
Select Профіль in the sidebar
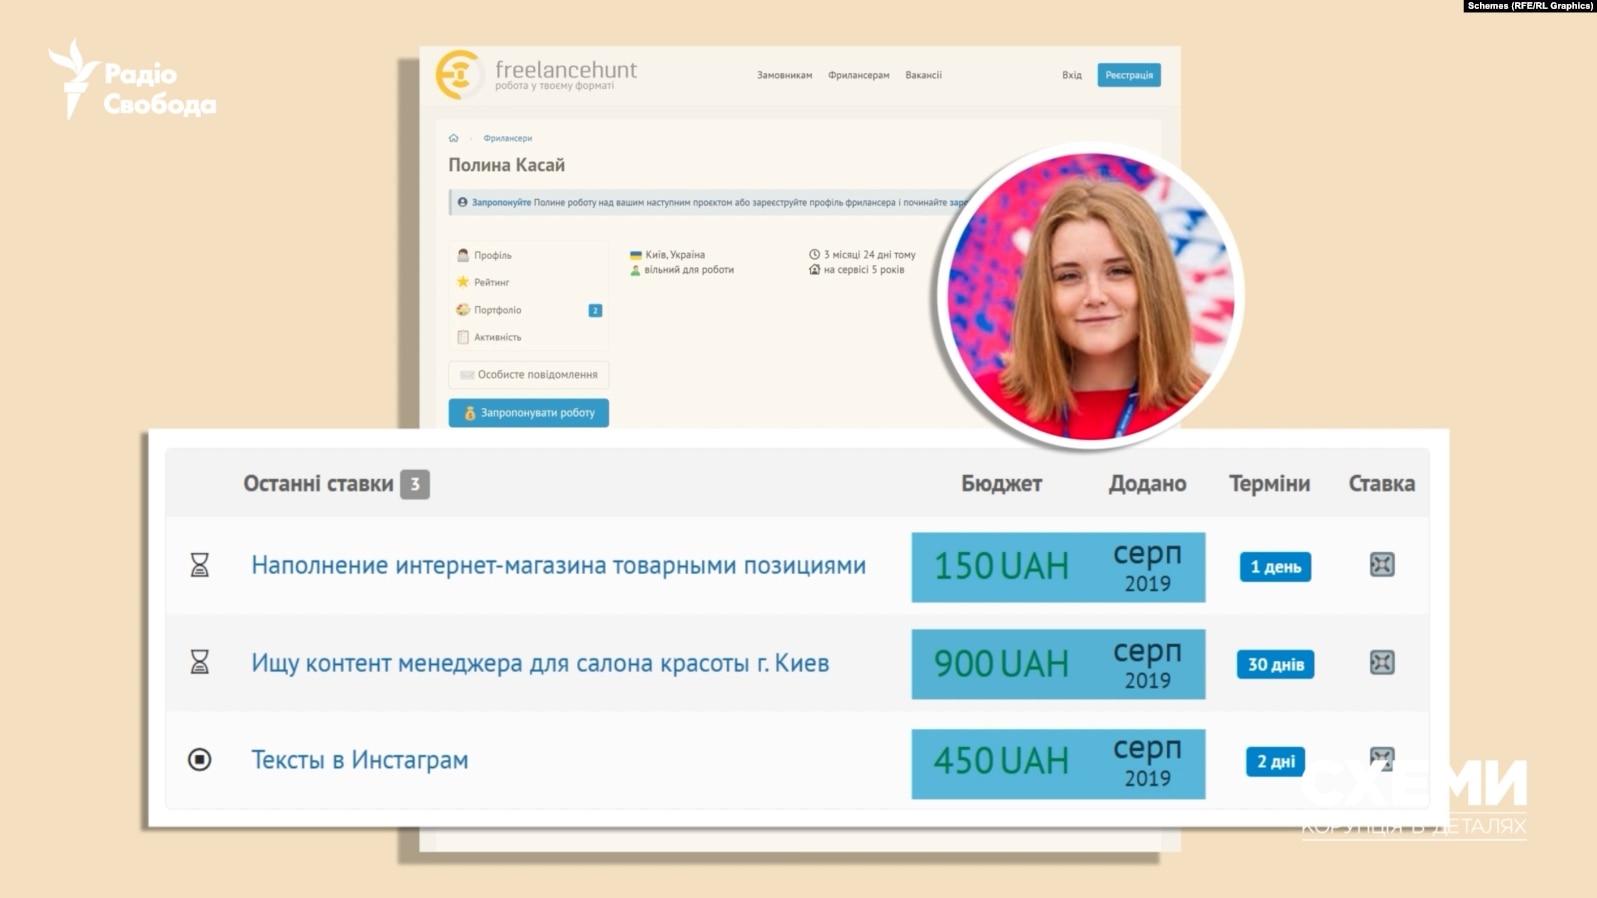tap(492, 255)
